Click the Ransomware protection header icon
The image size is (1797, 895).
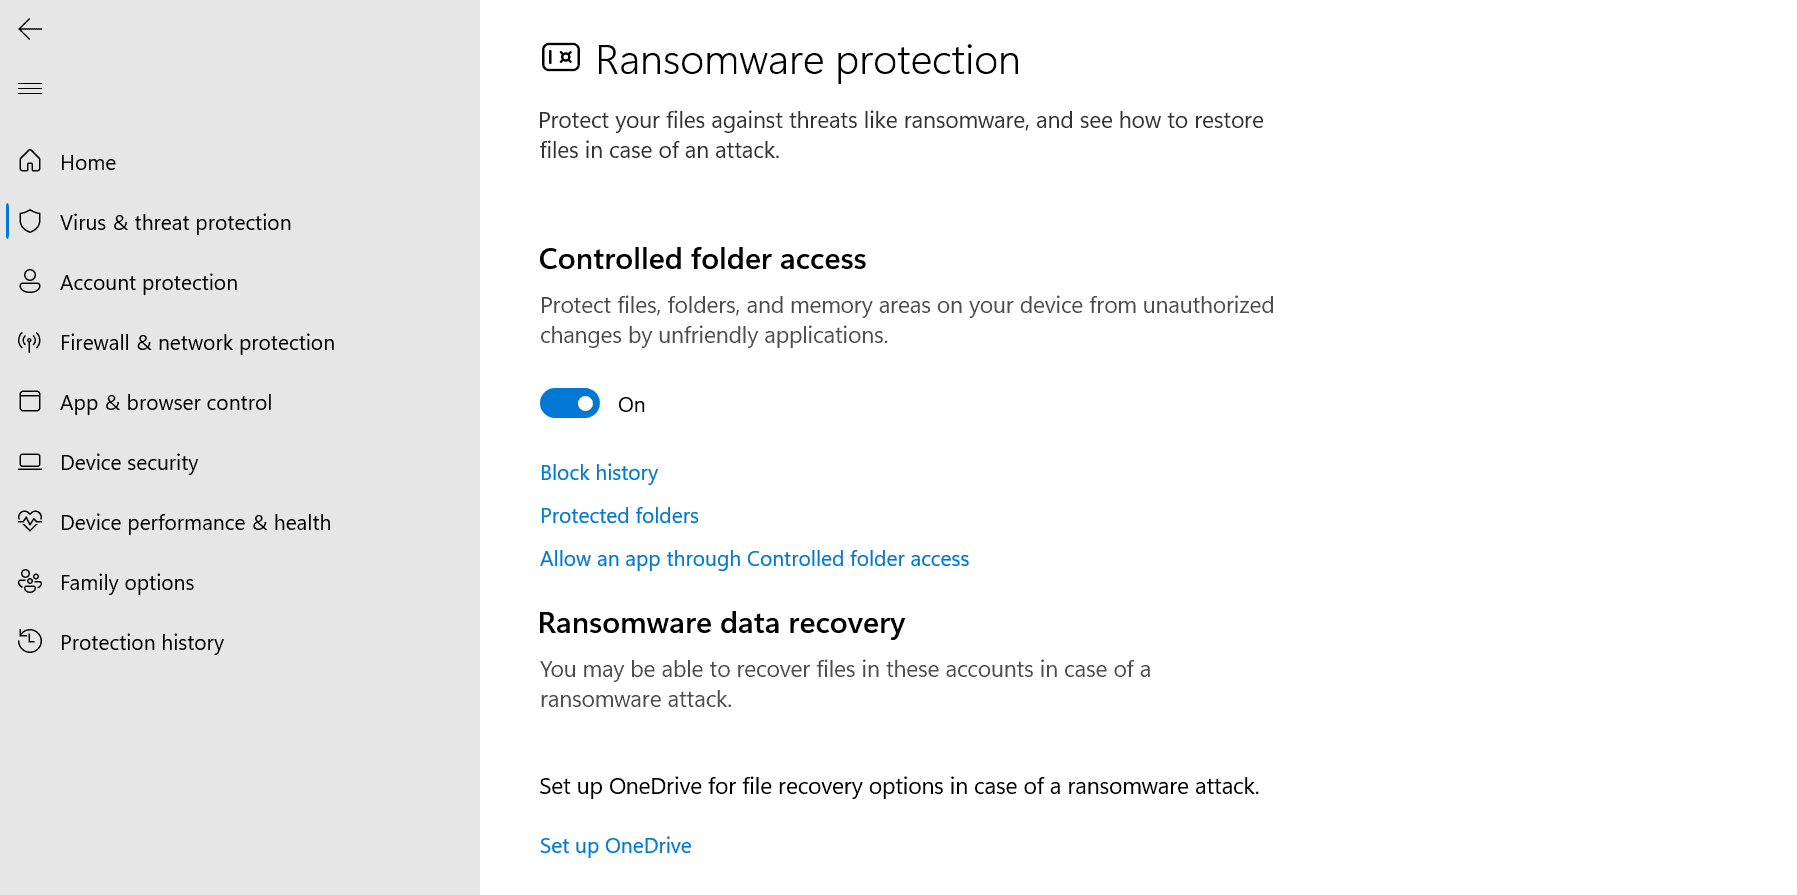coord(561,57)
